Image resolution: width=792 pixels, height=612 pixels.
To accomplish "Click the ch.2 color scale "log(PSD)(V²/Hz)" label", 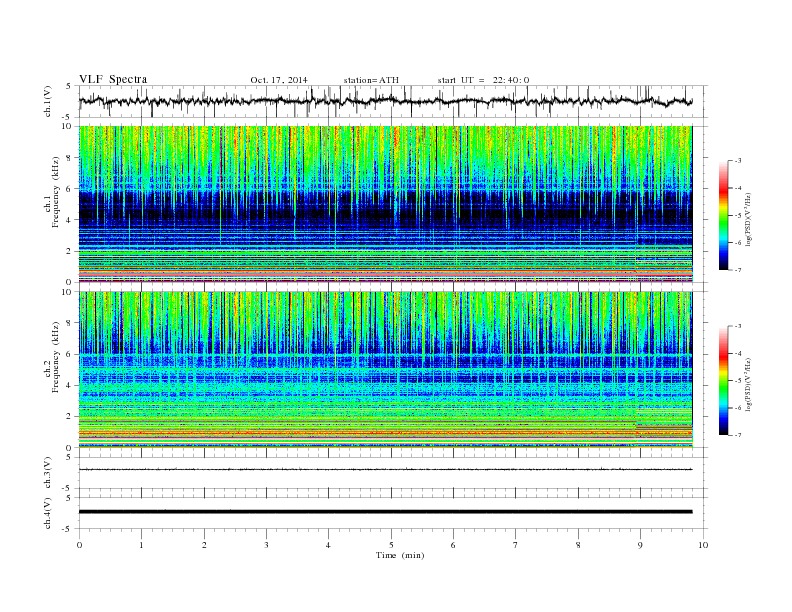I will pyautogui.click(x=749, y=385).
